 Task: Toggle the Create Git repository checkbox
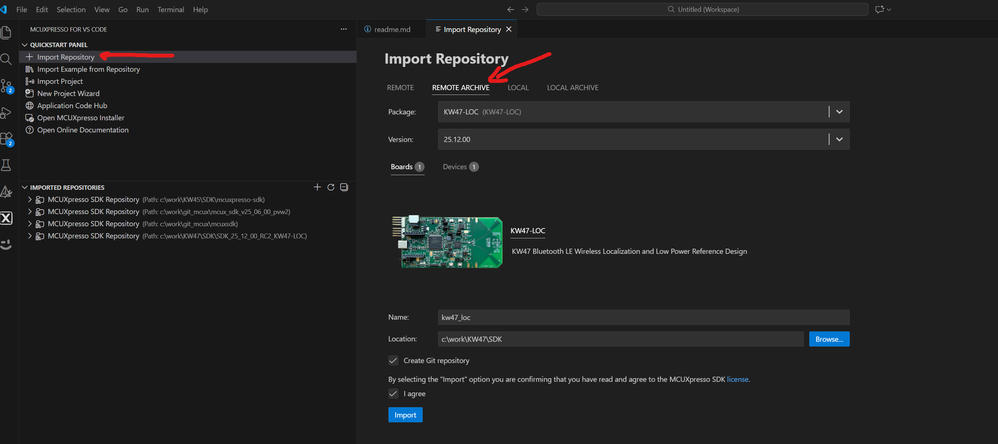tap(394, 360)
